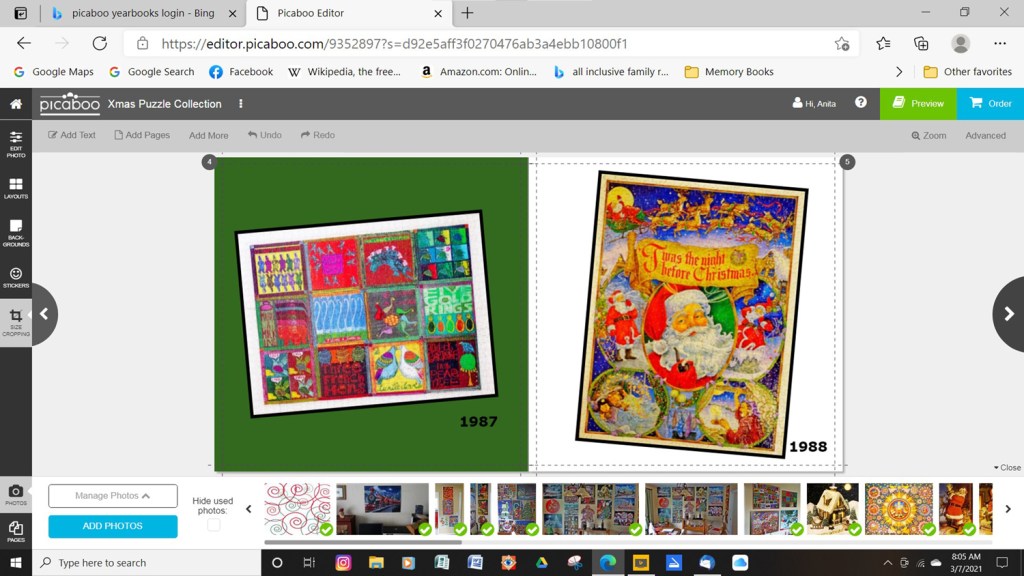The width and height of the screenshot is (1024, 576).
Task: Open the Backgrounds panel
Action: pos(15,231)
